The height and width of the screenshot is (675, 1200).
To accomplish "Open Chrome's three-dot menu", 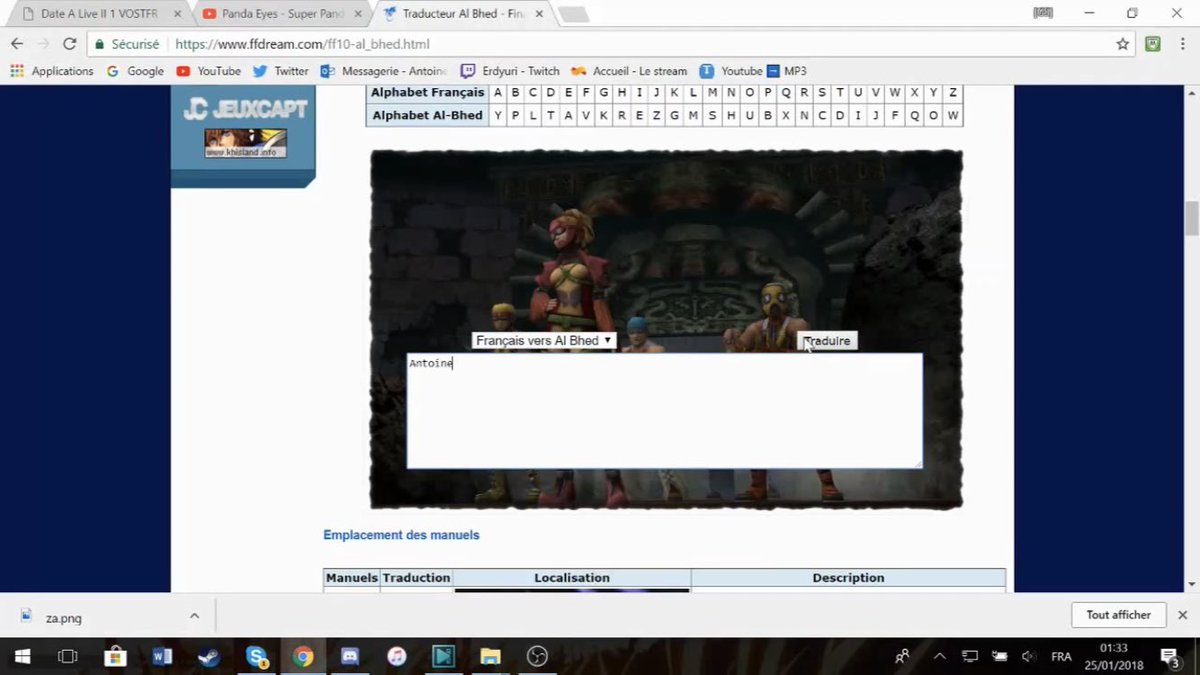I will pyautogui.click(x=1181, y=44).
